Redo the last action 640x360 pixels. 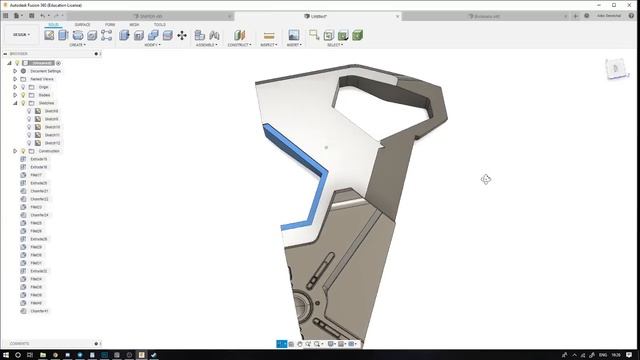click(x=56, y=16)
